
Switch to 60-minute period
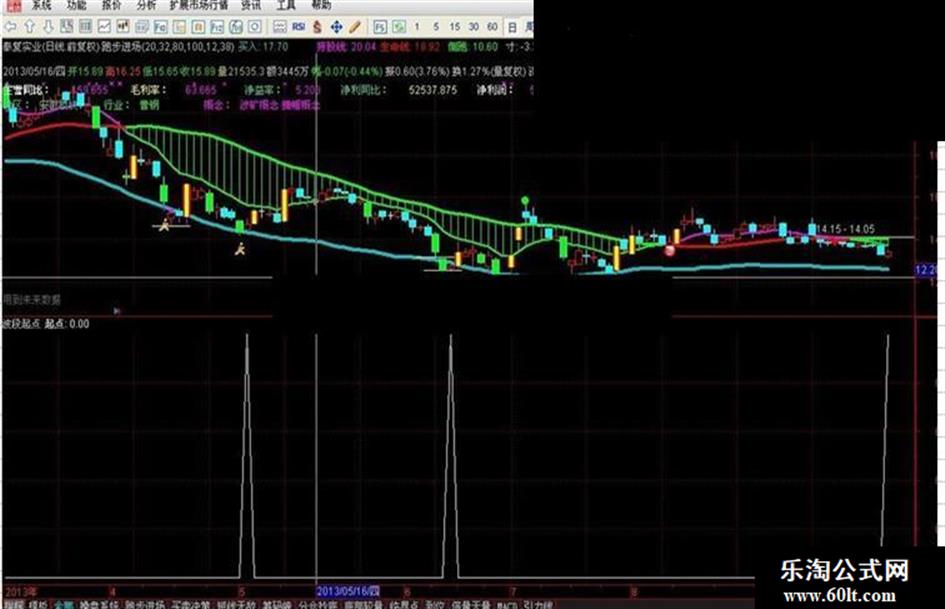(x=492, y=27)
